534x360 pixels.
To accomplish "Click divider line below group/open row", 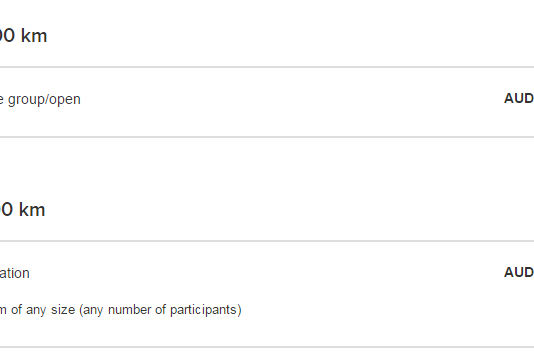I will [267, 137].
